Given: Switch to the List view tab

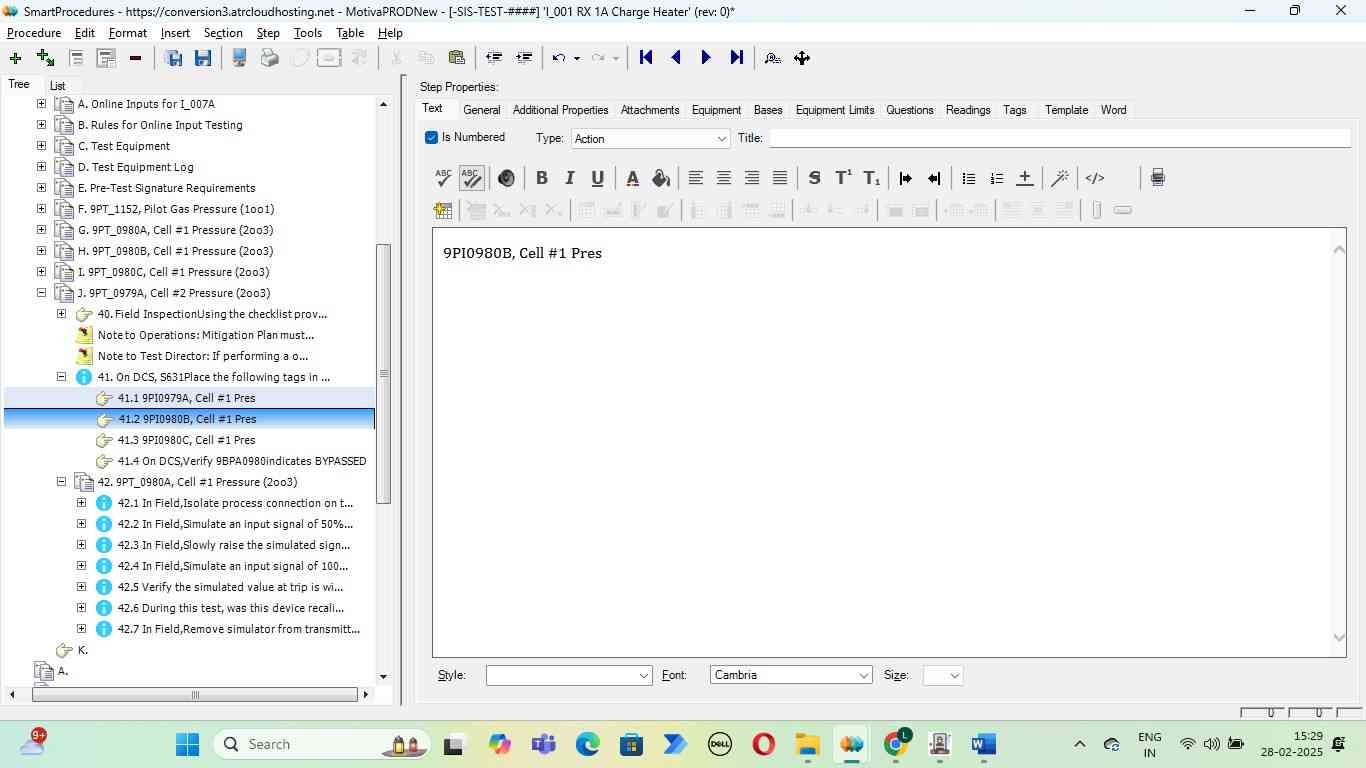Looking at the screenshot, I should tap(57, 86).
